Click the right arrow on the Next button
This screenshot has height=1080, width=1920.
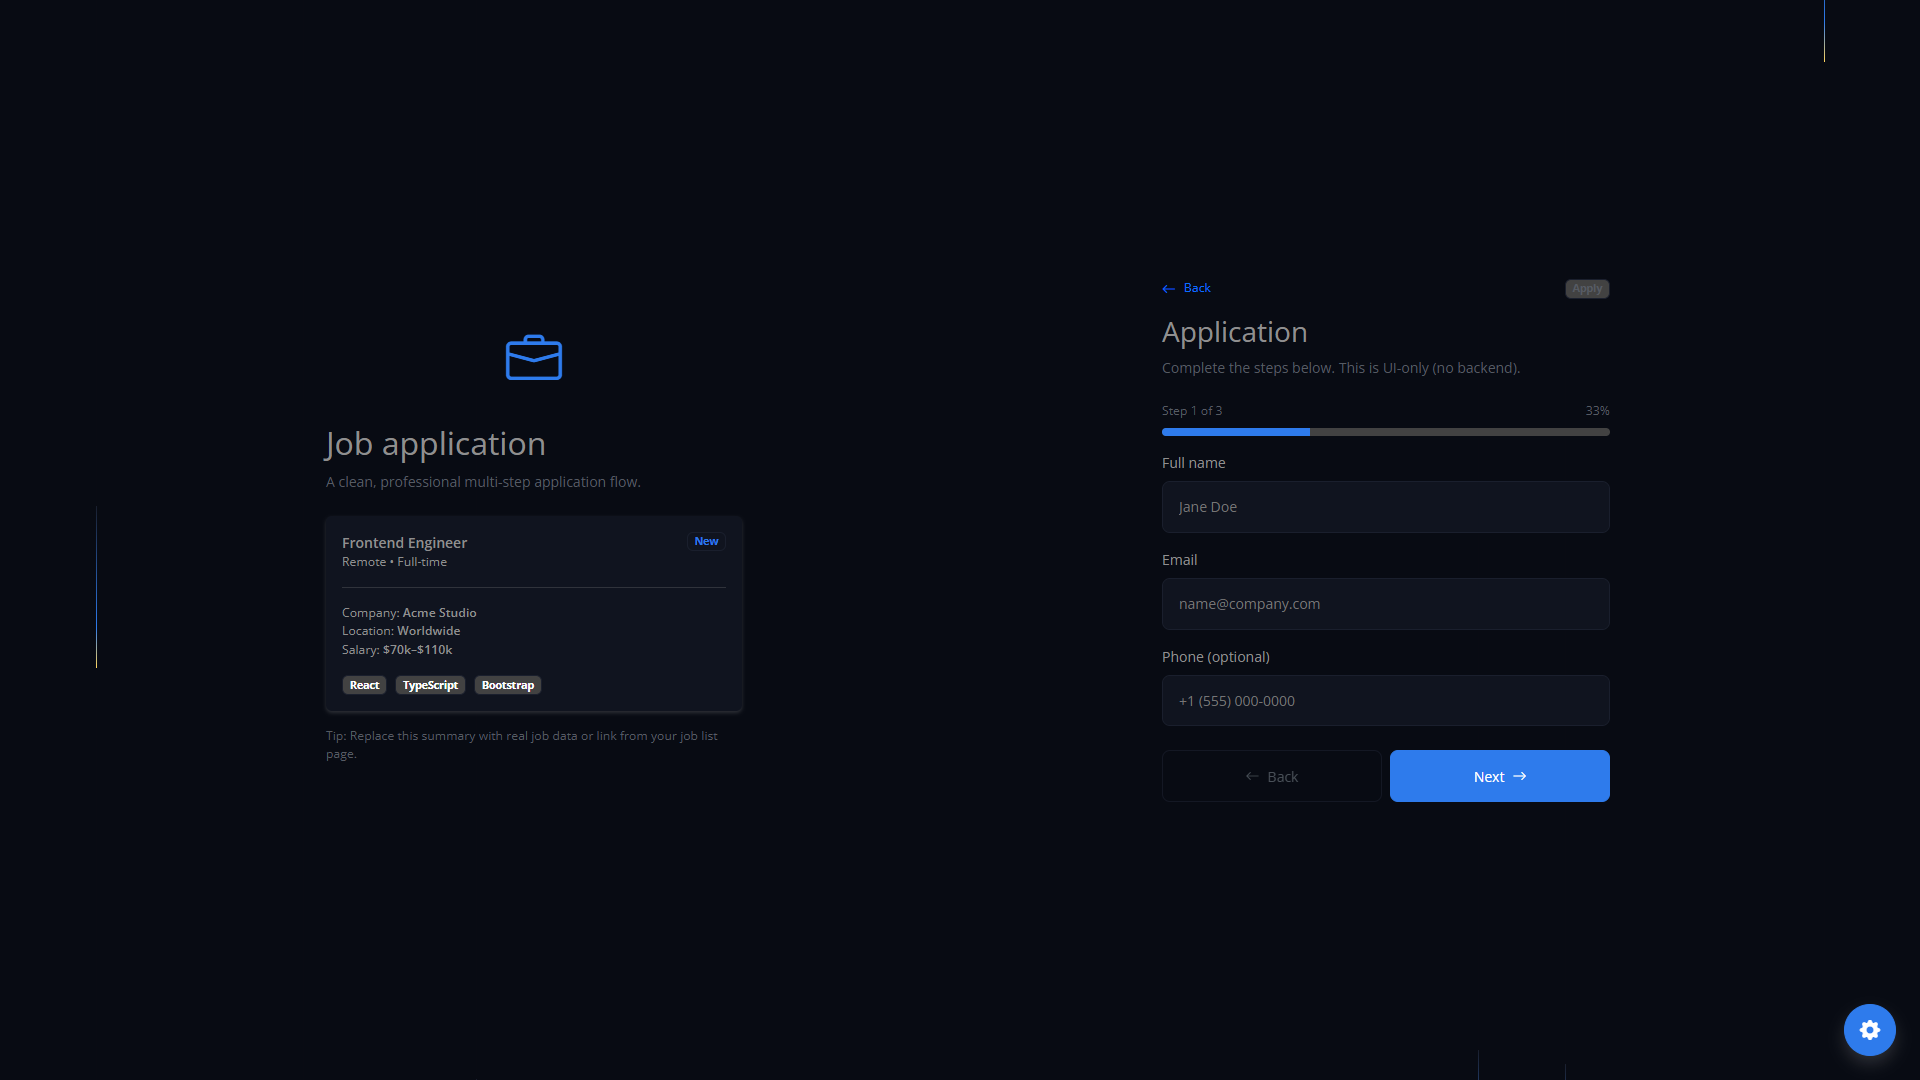(x=1520, y=776)
